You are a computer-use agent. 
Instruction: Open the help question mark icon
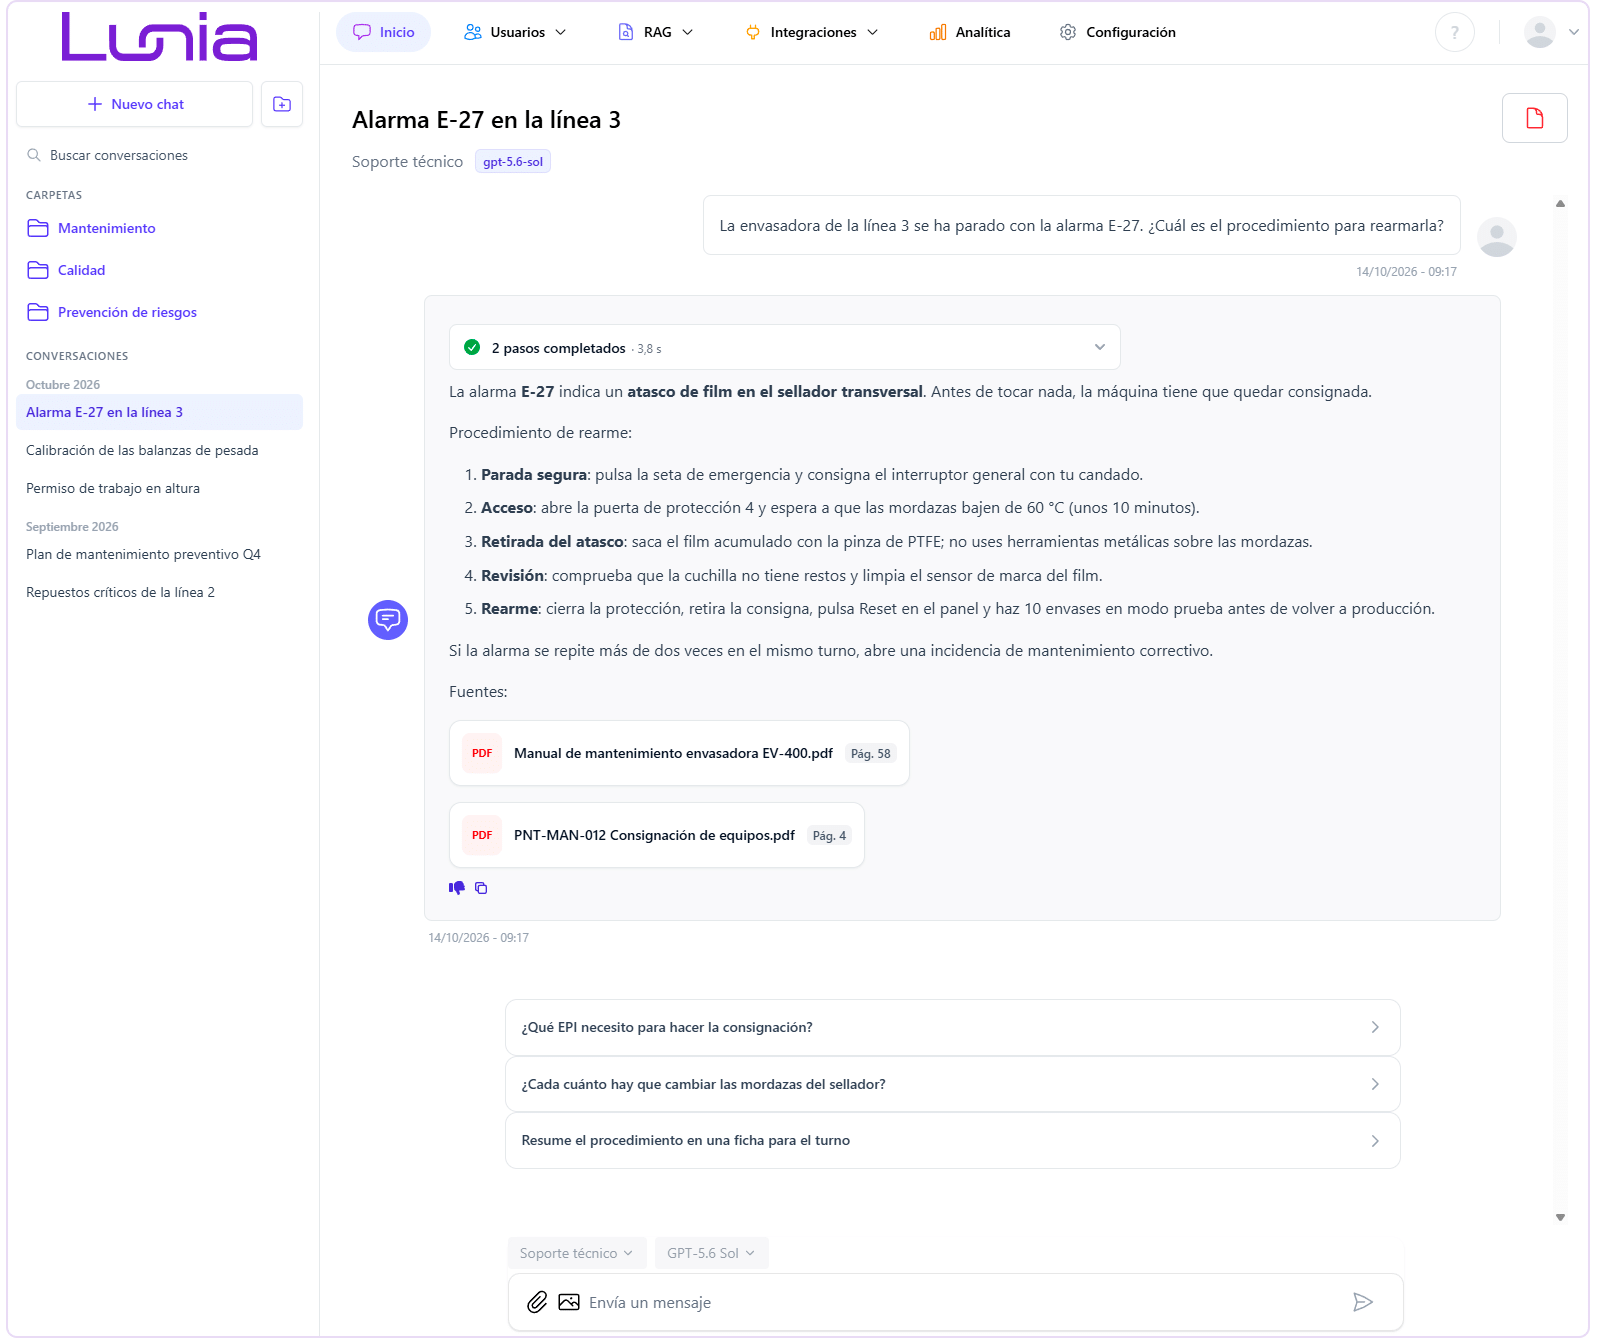[x=1455, y=32]
